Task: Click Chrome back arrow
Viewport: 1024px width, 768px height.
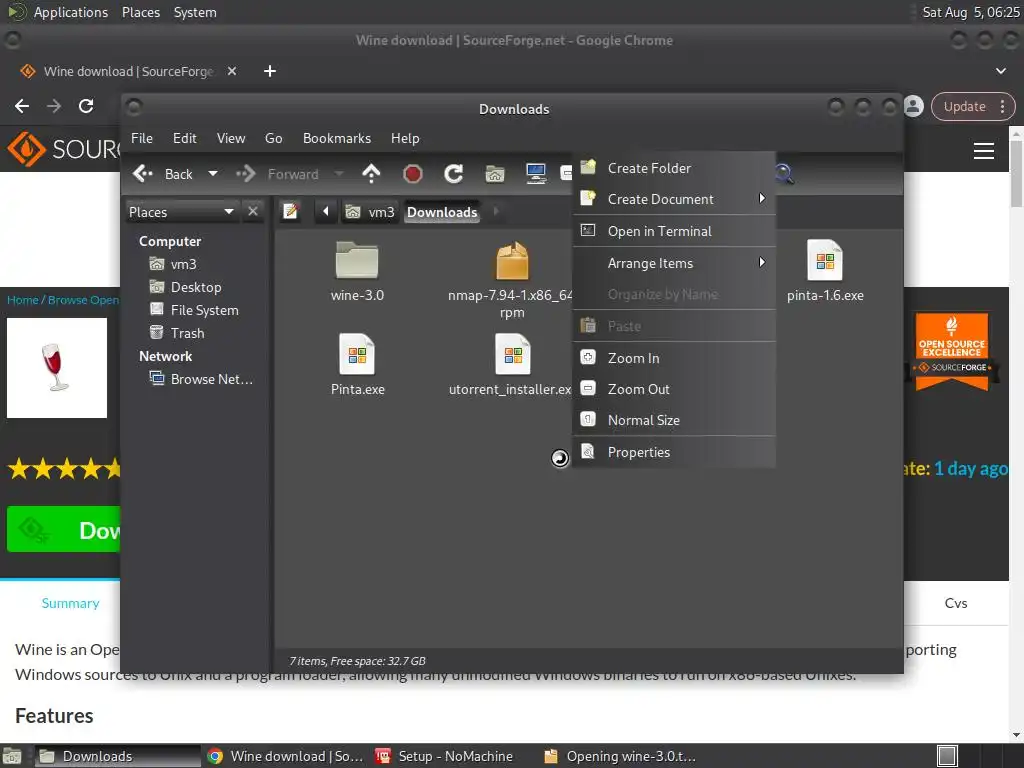Action: pos(22,106)
